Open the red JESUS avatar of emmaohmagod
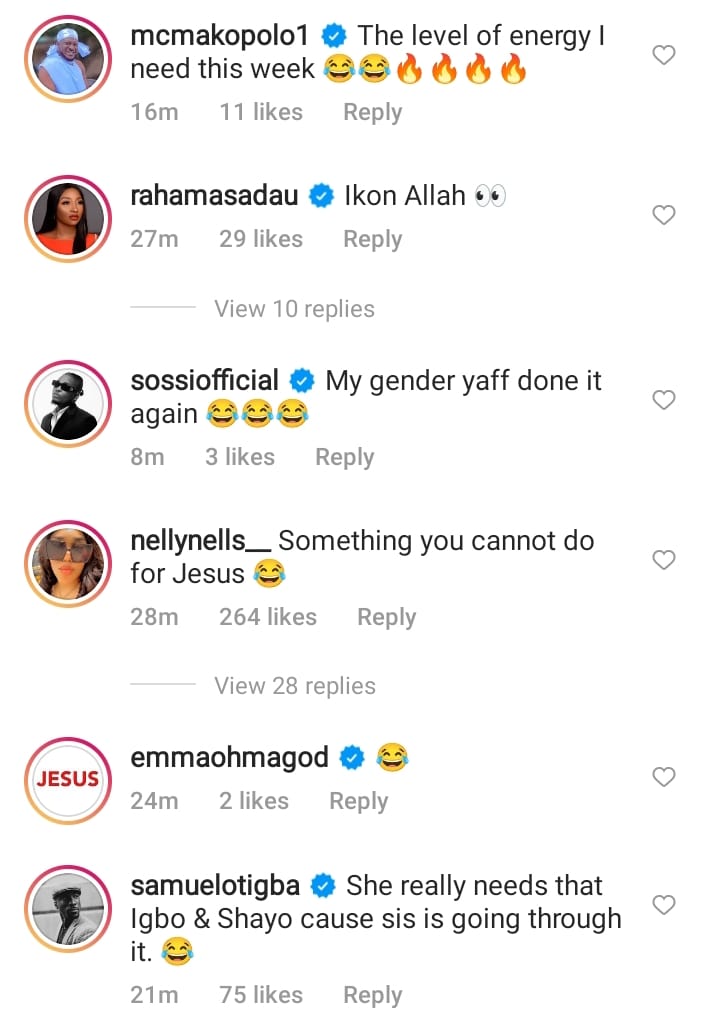Image resolution: width=719 pixels, height=1022 pixels. pos(68,779)
